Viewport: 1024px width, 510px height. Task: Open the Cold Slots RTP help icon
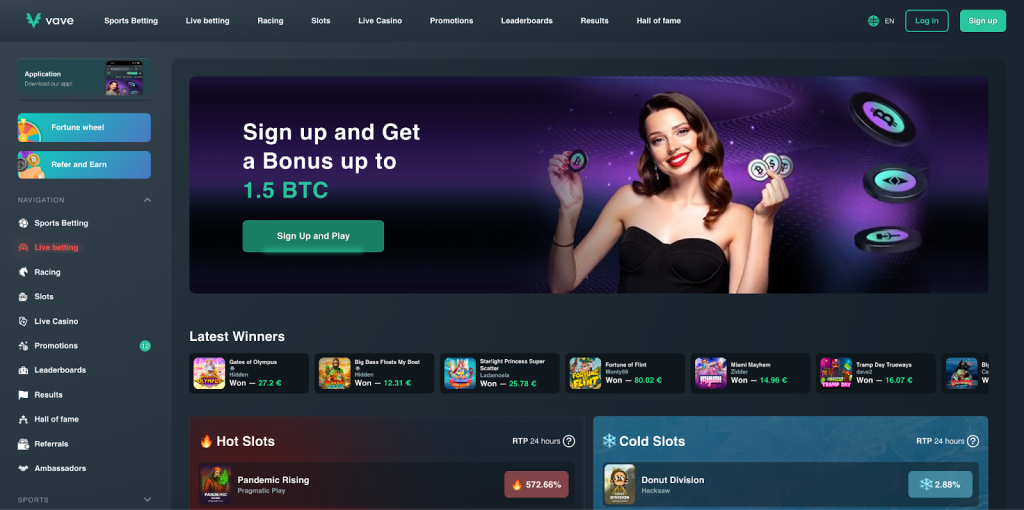click(x=973, y=441)
